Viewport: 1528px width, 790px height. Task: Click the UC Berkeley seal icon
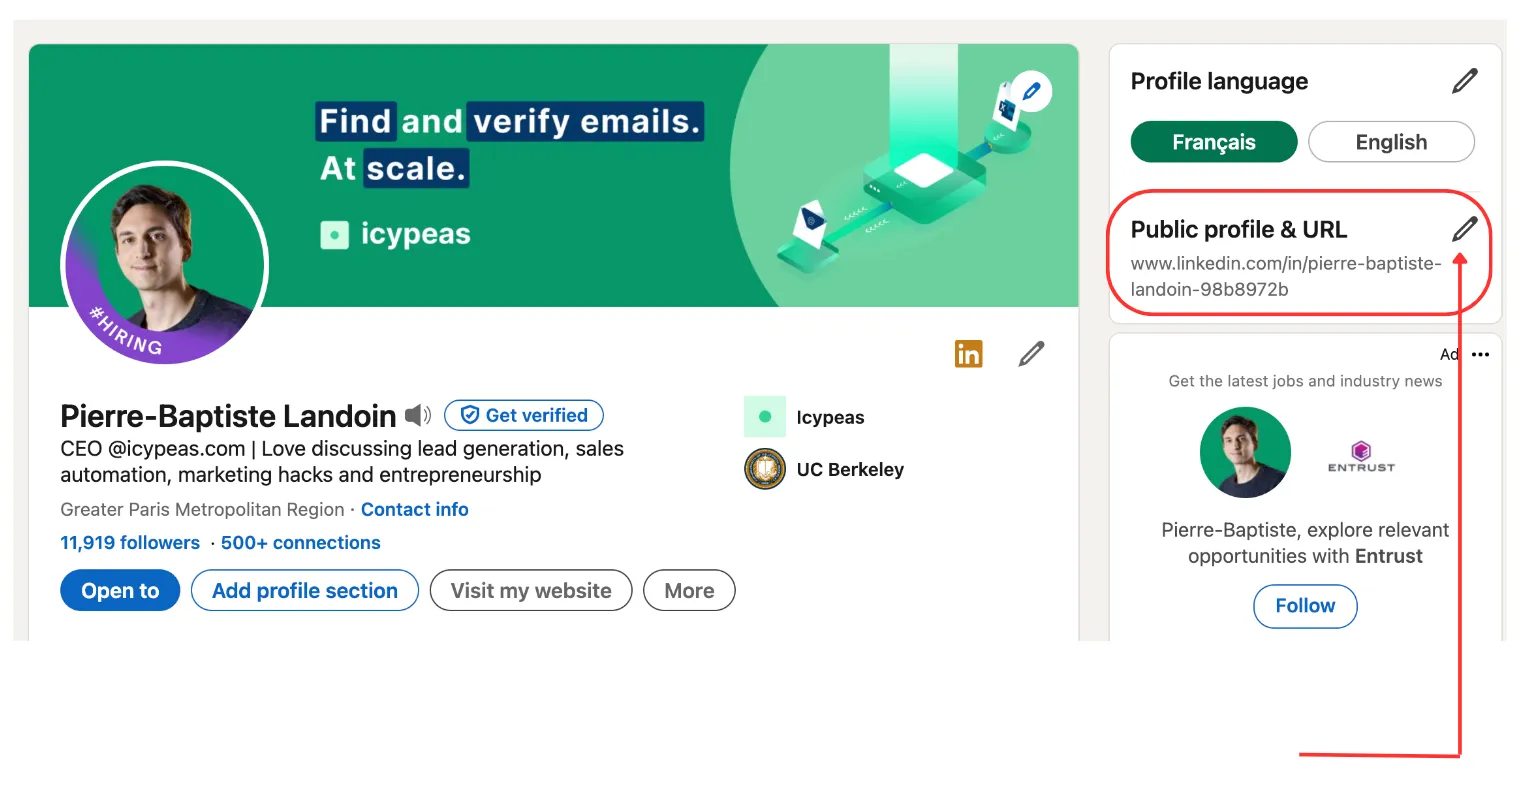pos(765,469)
